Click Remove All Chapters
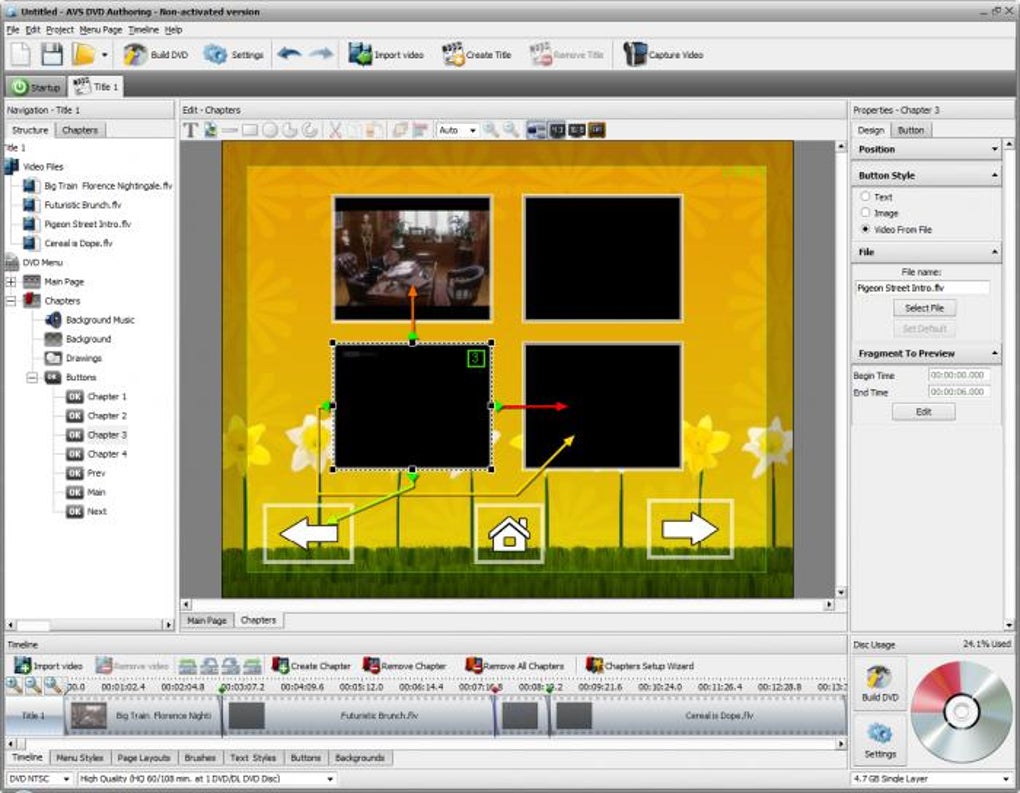 tap(515, 665)
